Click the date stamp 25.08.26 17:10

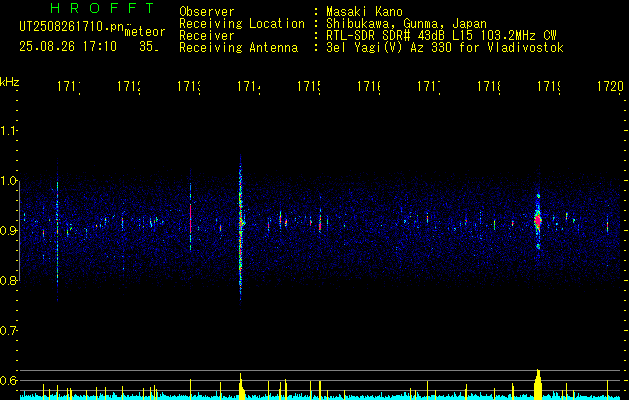tap(68, 47)
